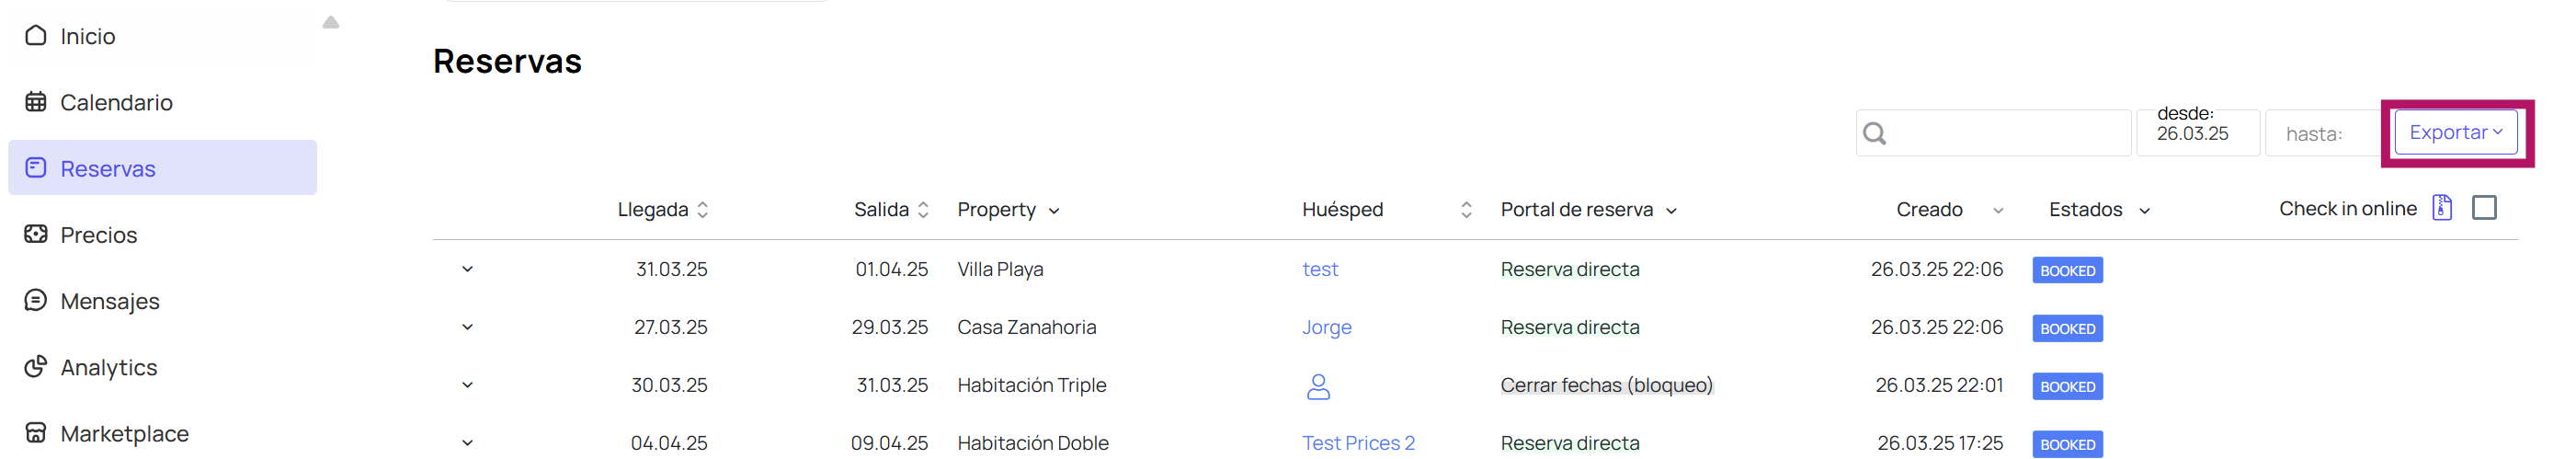This screenshot has height=459, width=2576.
Task: Click the Check in online document icon
Action: 2442,208
